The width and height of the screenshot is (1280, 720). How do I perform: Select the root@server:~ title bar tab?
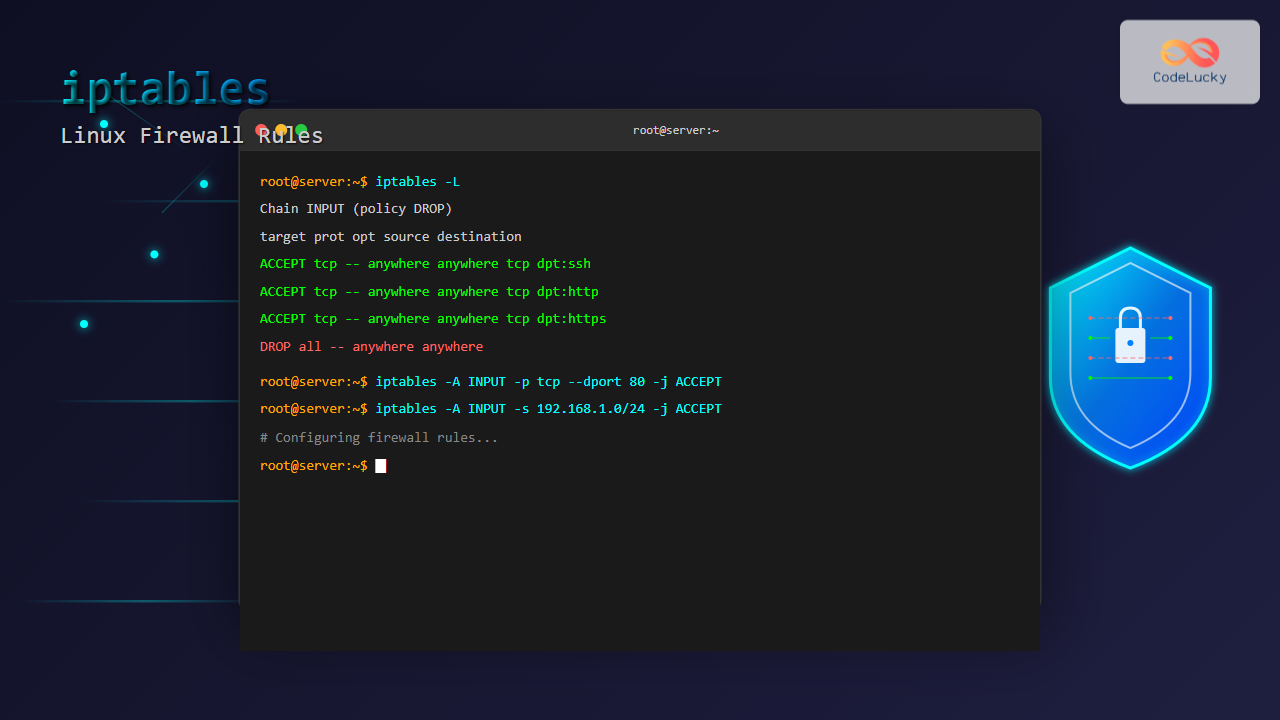click(676, 130)
